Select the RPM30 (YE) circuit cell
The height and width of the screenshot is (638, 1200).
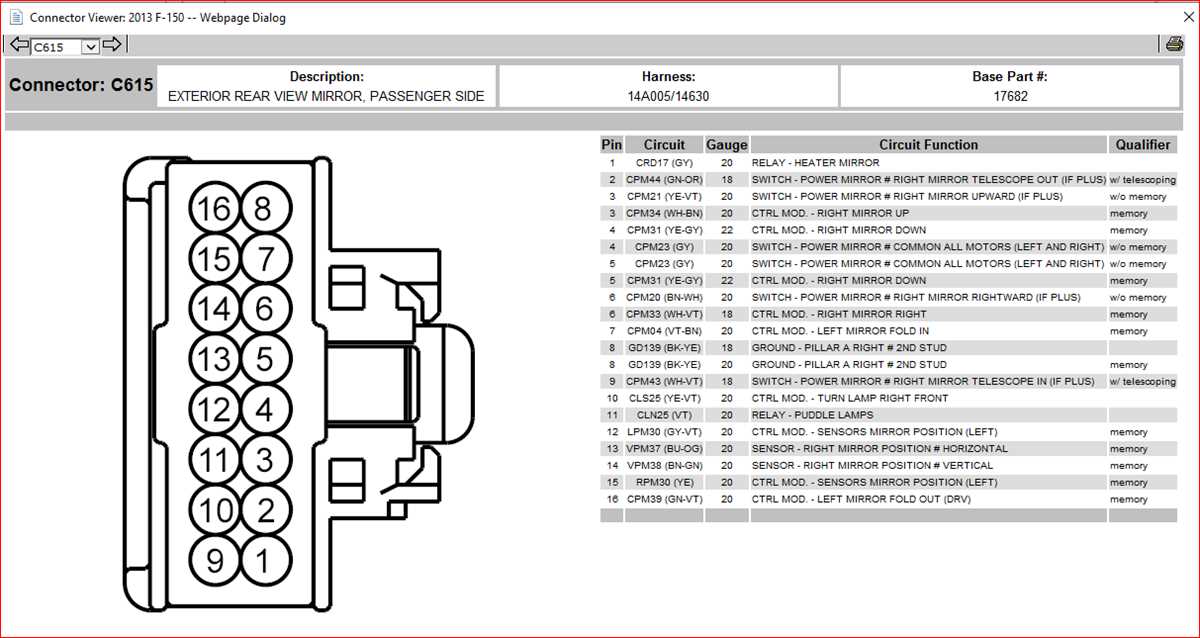tap(664, 482)
